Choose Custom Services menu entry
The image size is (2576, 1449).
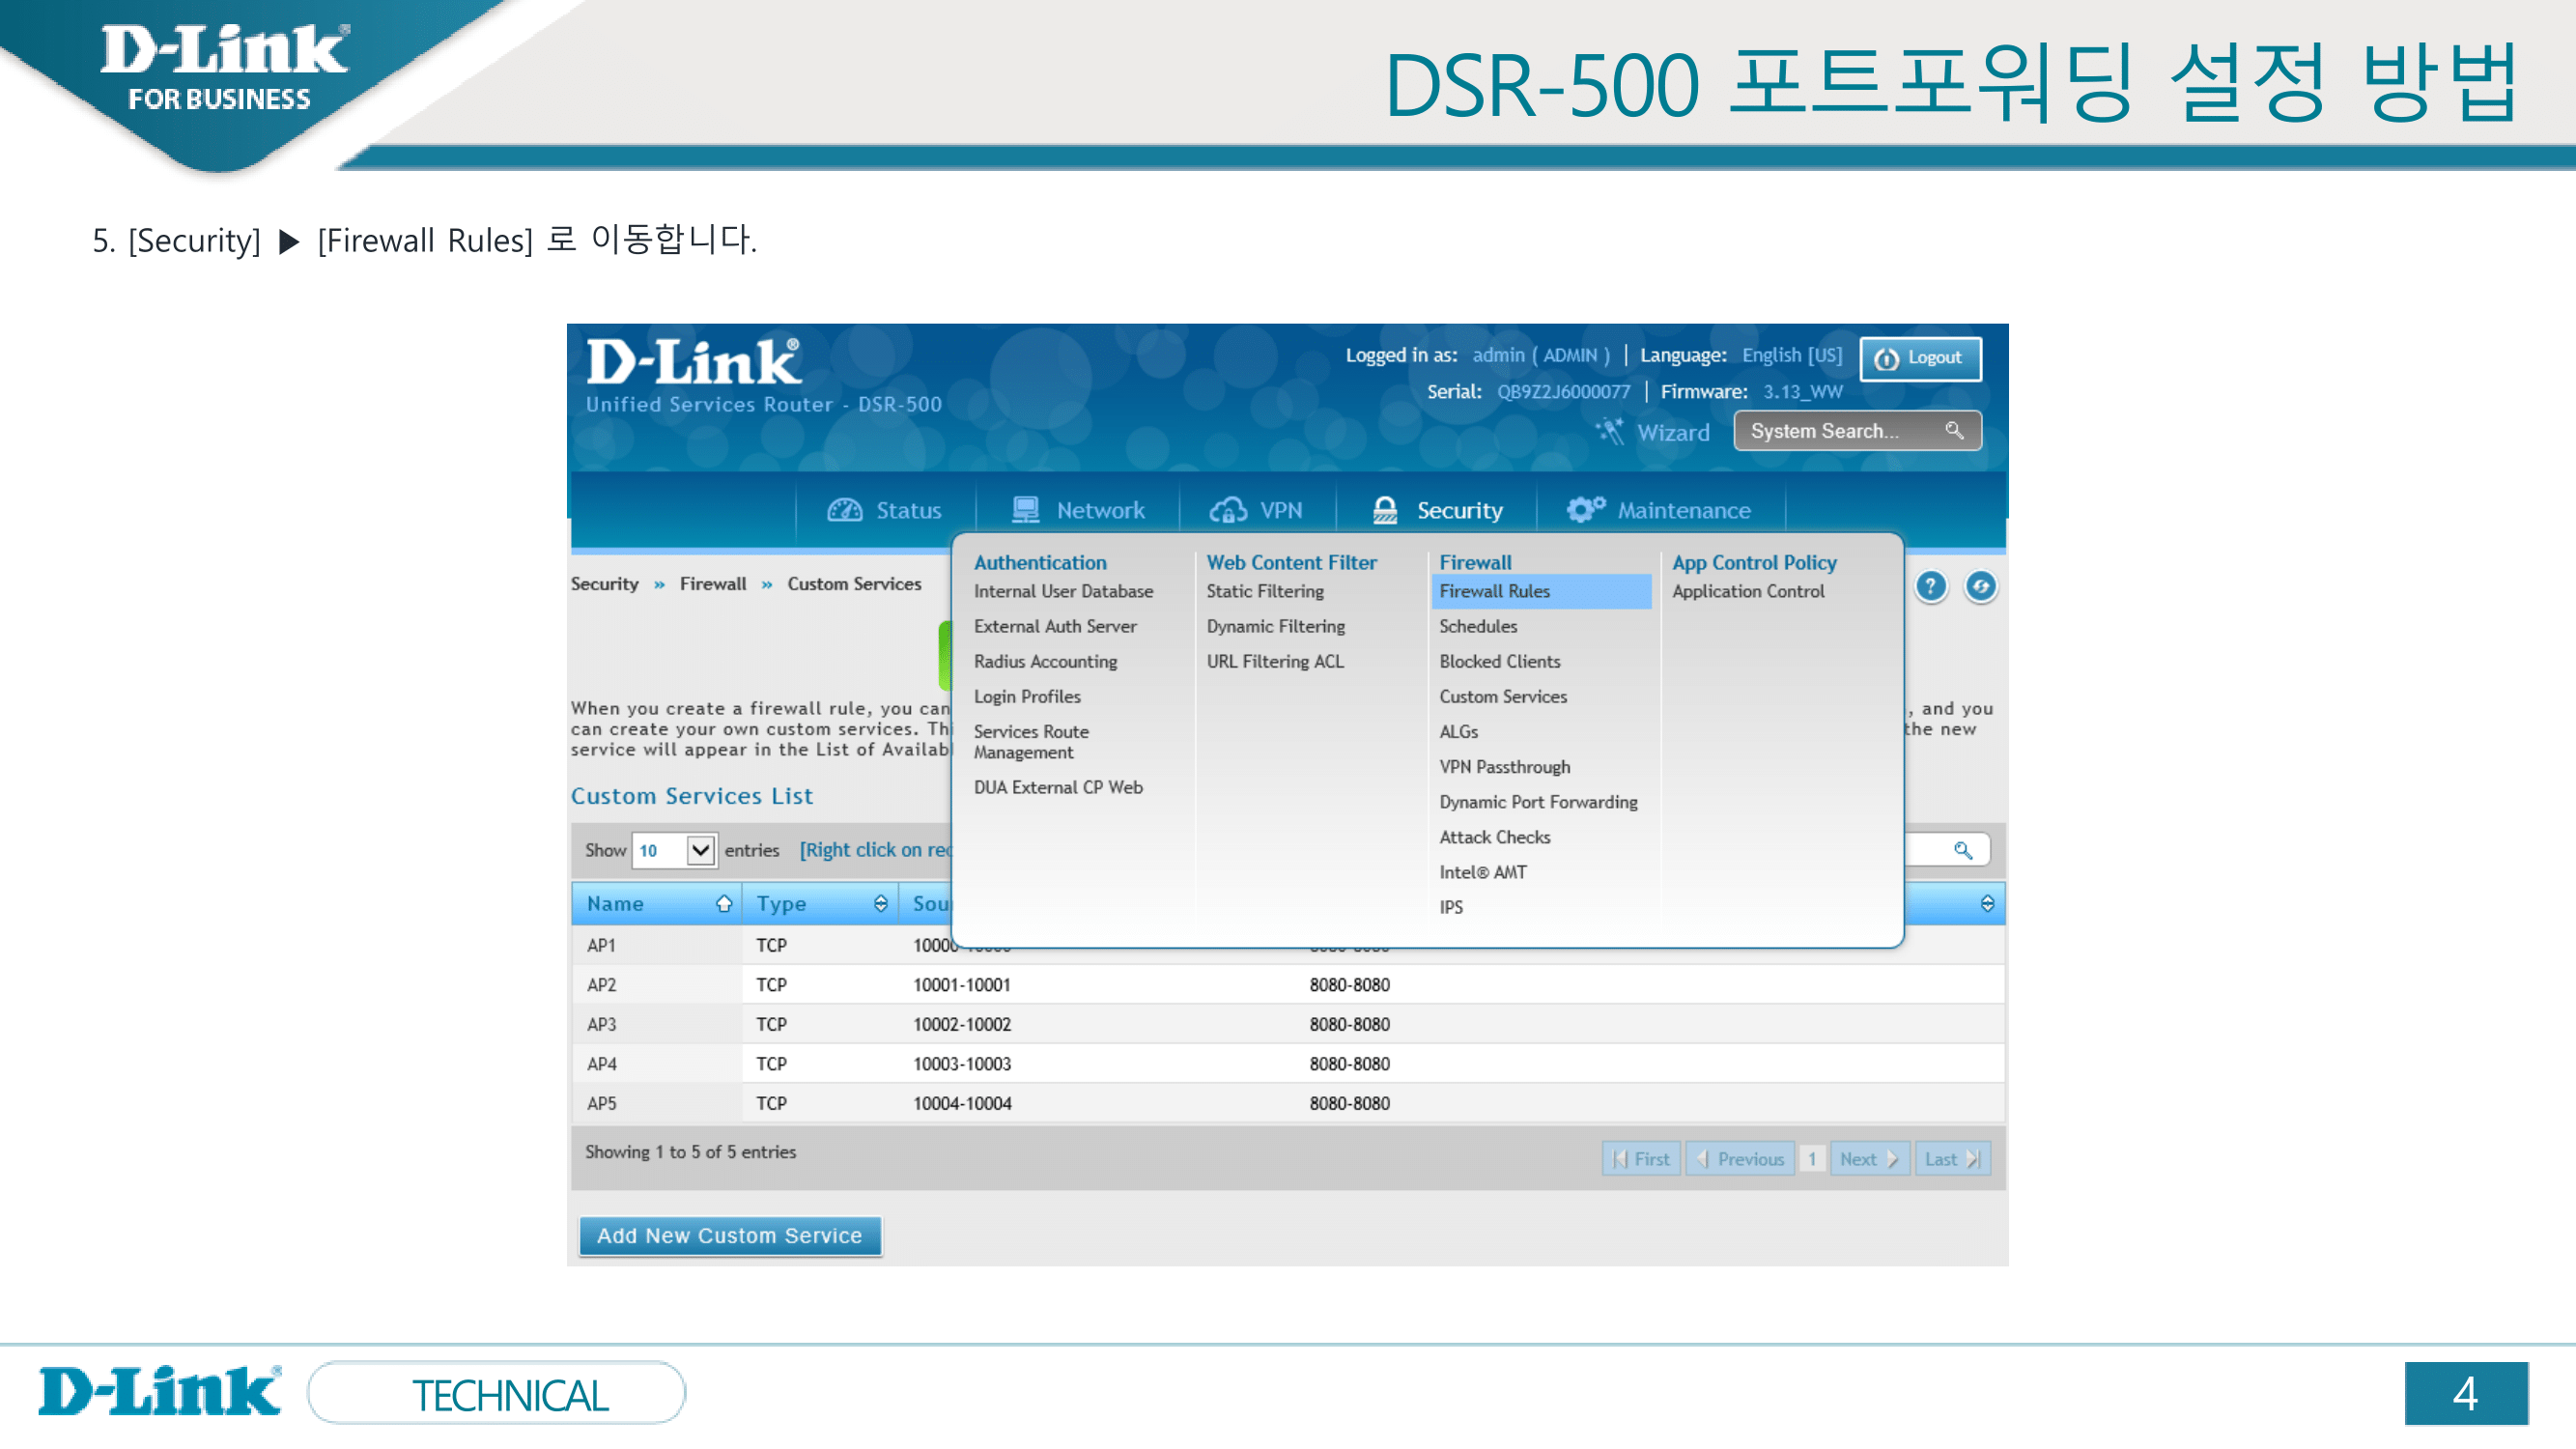click(1502, 696)
